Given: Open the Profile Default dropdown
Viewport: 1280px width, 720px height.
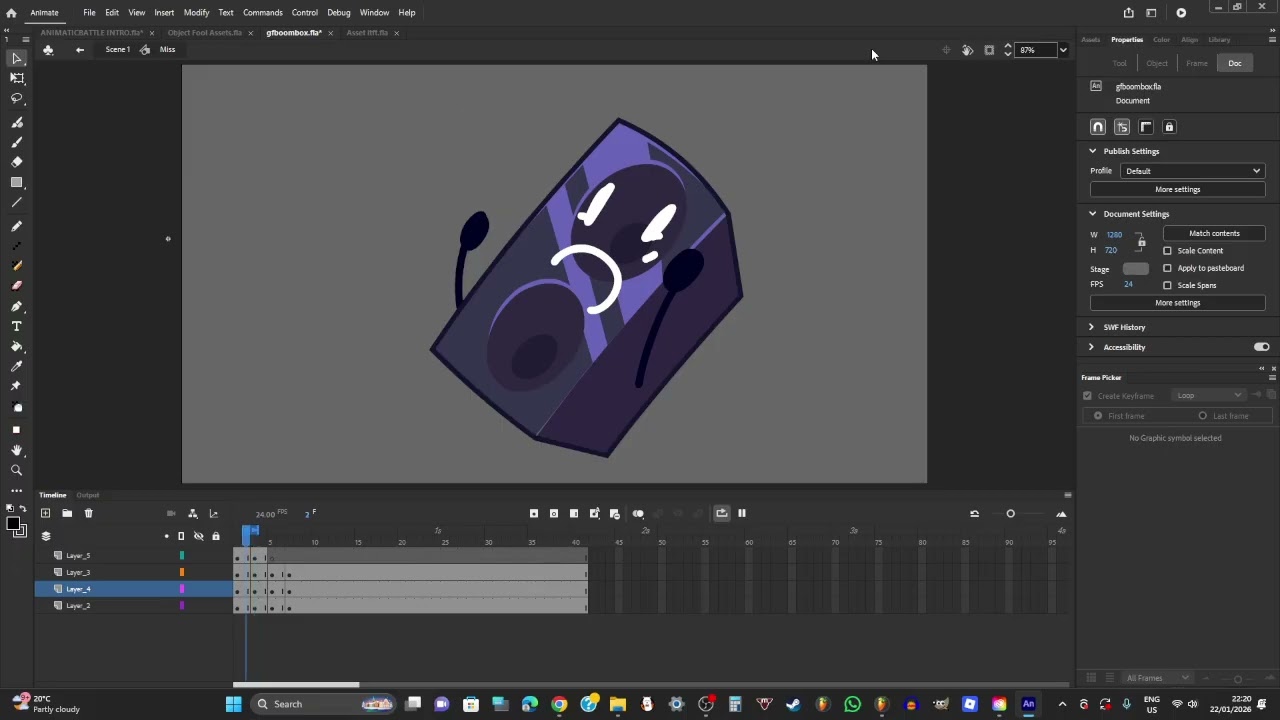Looking at the screenshot, I should click(1192, 171).
